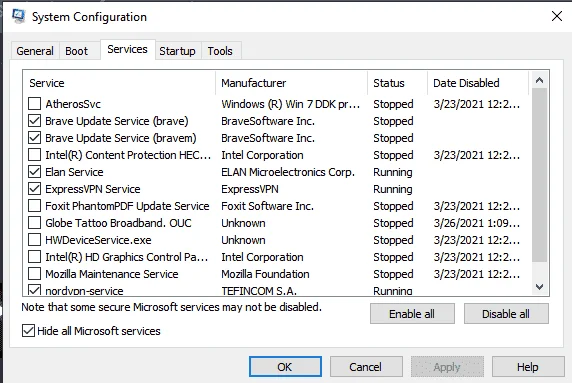
Task: Tick the HWDeviceService.exe checkbox
Action: click(34, 240)
